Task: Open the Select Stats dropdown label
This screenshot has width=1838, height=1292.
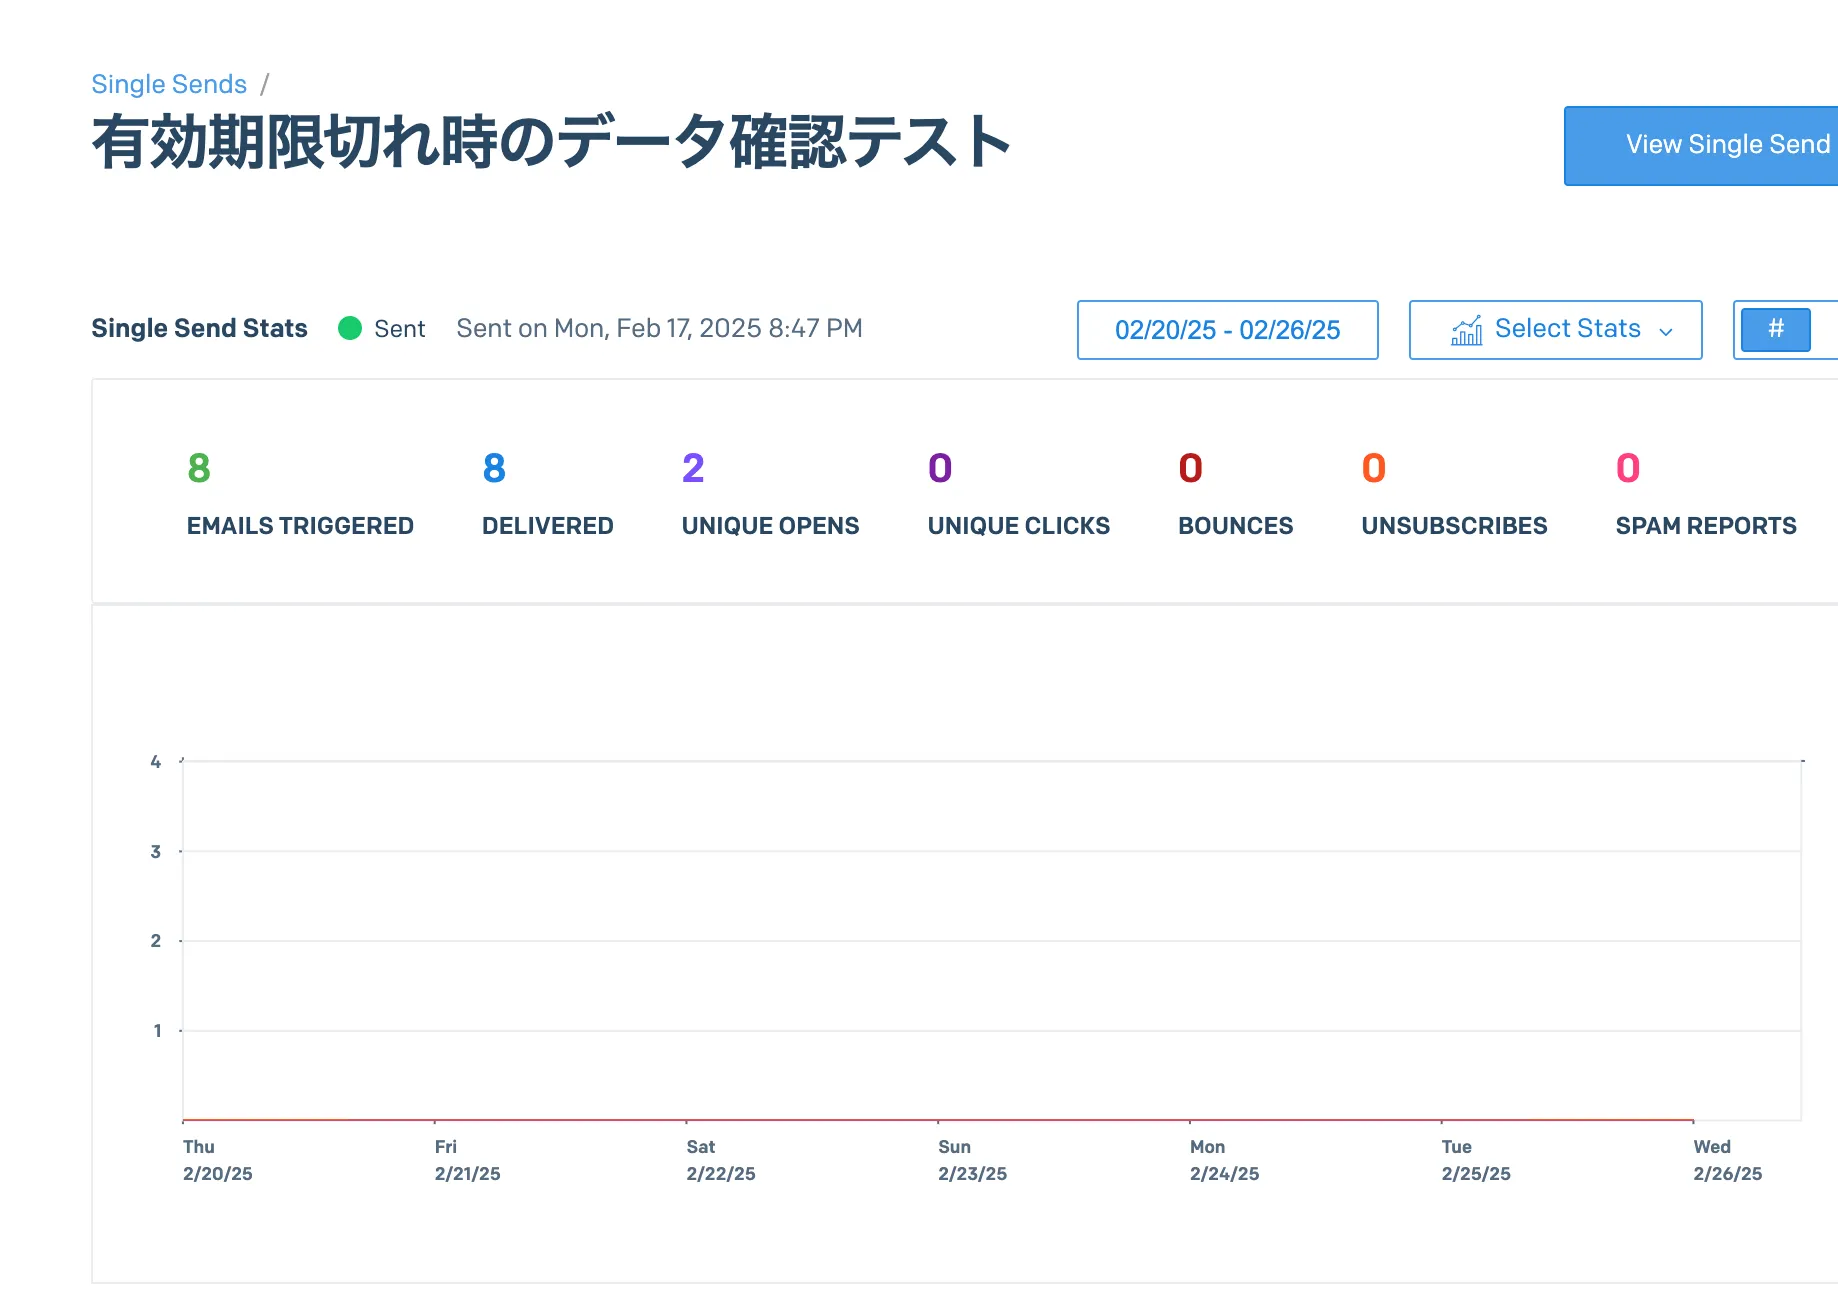Action: (x=1567, y=329)
